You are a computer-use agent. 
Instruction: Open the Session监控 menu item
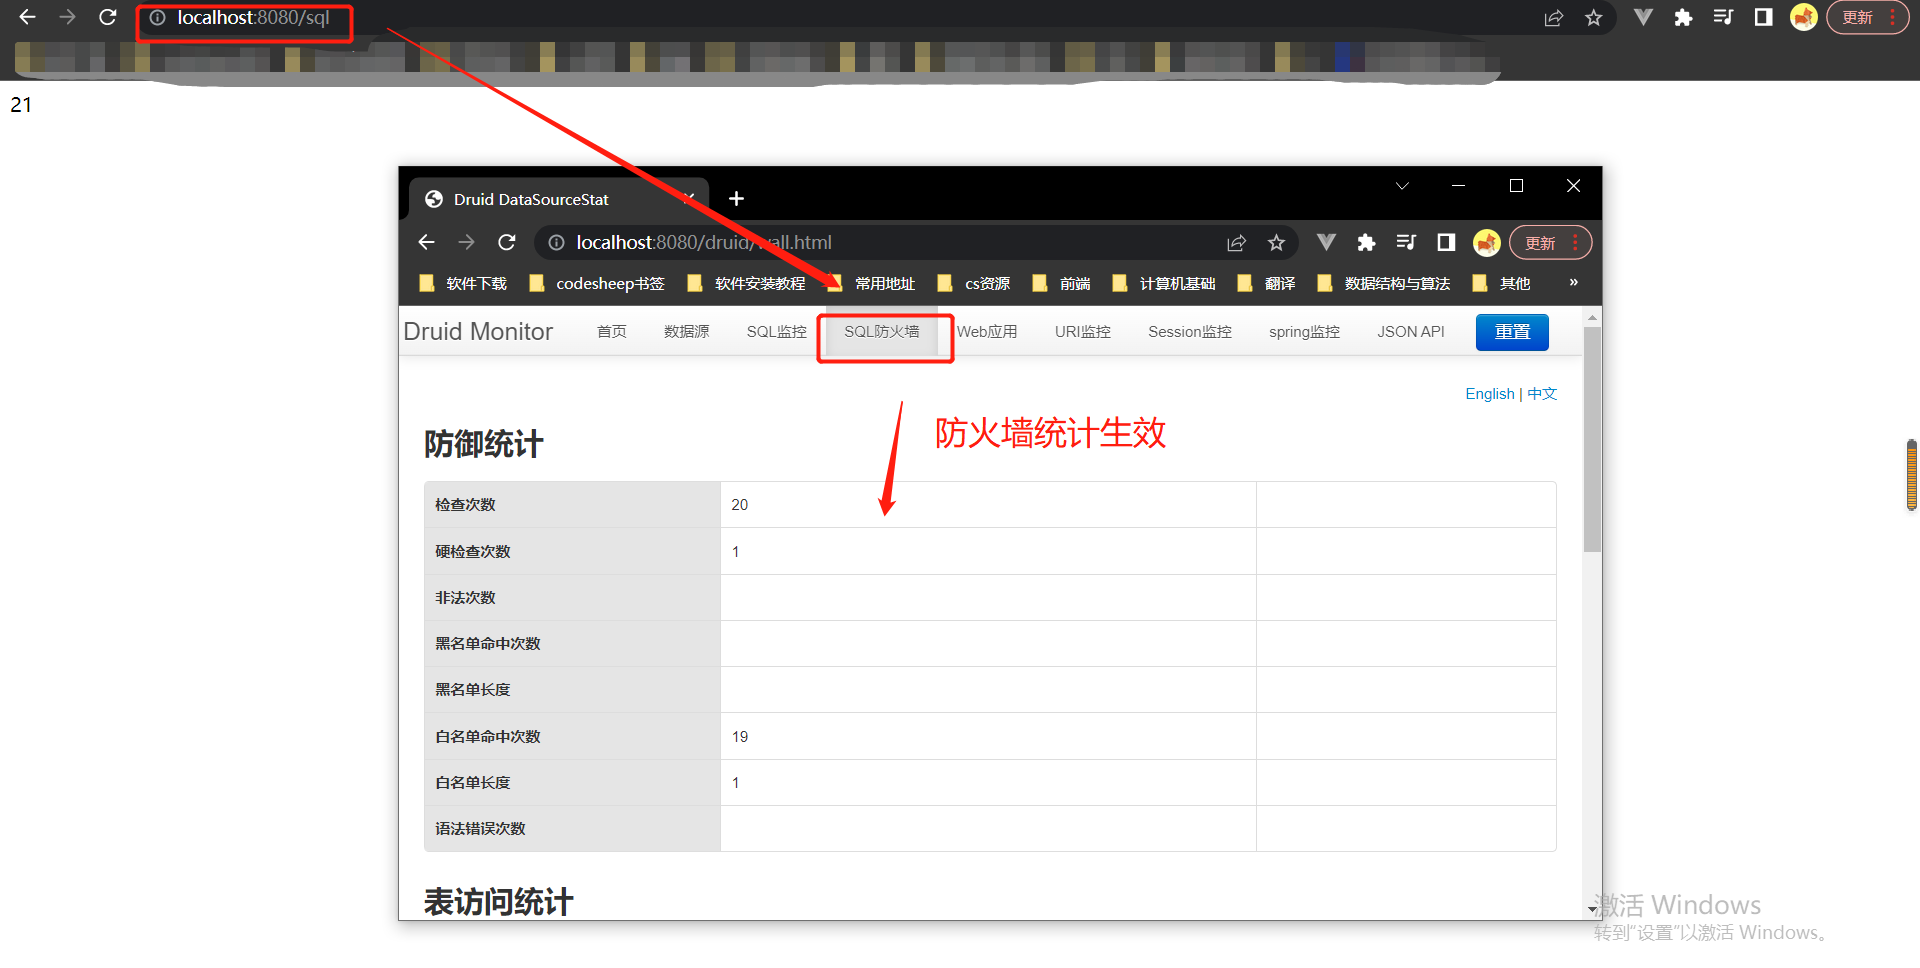coord(1190,332)
